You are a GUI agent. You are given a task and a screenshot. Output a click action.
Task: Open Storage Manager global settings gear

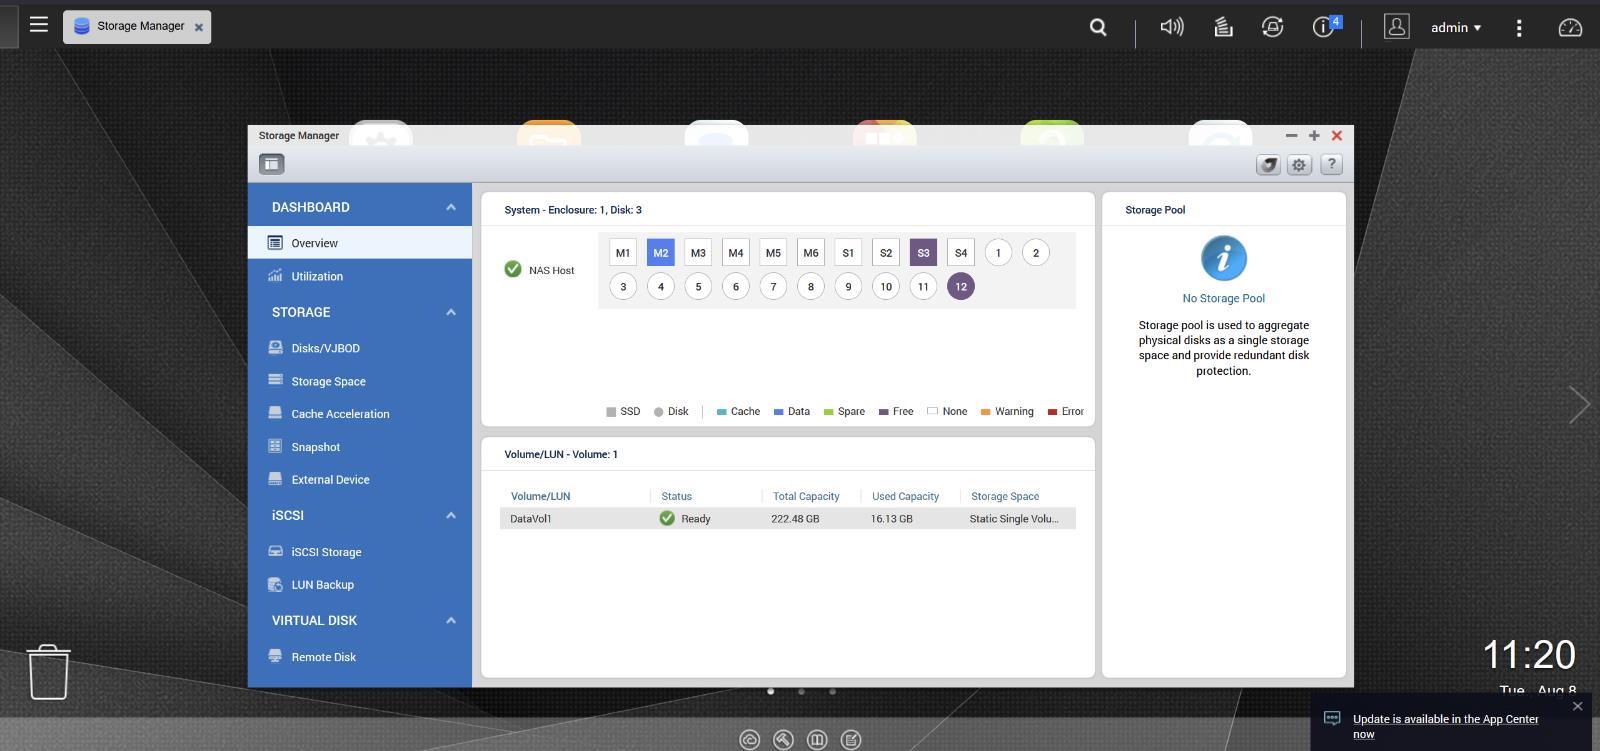pyautogui.click(x=1299, y=165)
